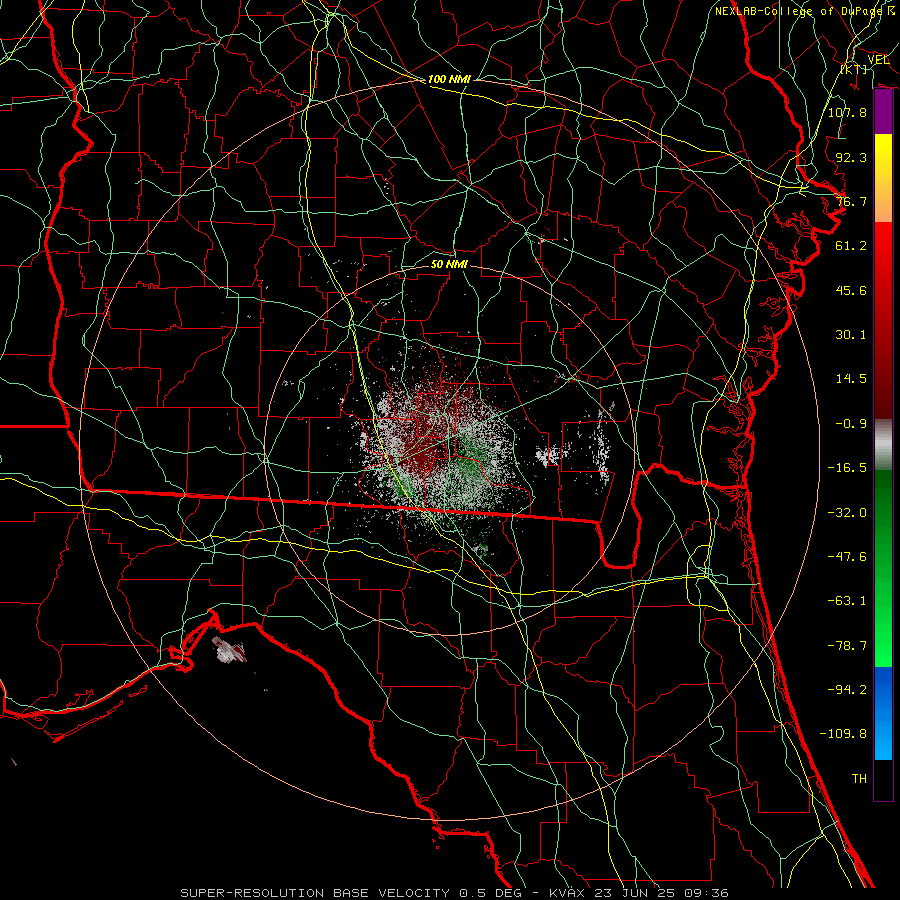The height and width of the screenshot is (900, 900).
Task: Click the 92.3 value on velocity scale
Action: click(x=851, y=157)
